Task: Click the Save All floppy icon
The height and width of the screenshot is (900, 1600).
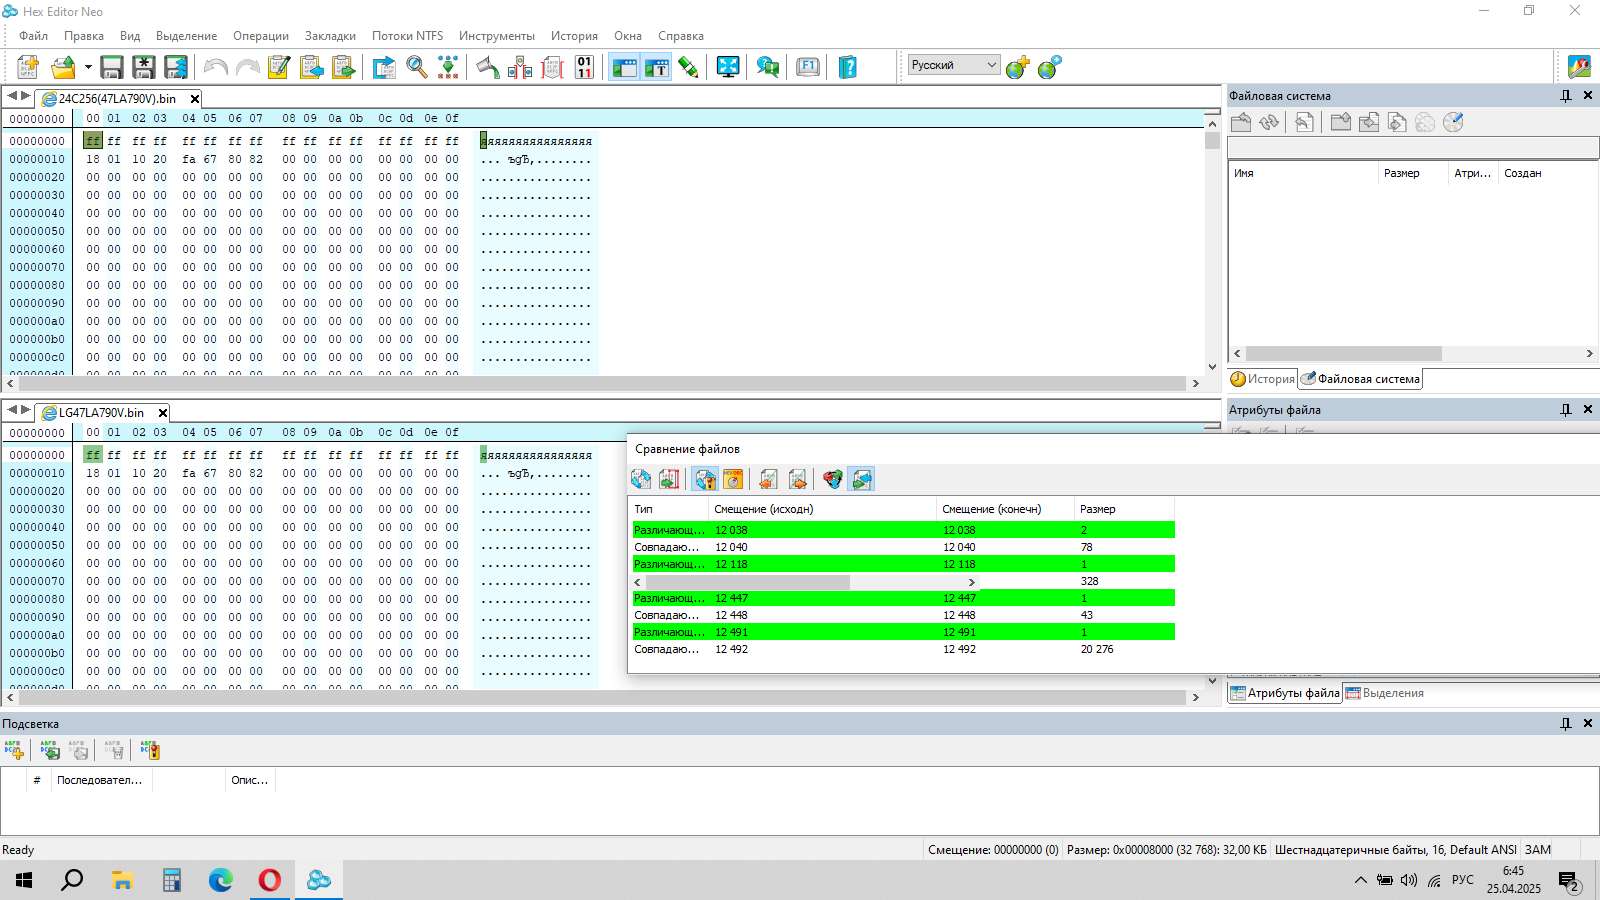Action: point(176,67)
